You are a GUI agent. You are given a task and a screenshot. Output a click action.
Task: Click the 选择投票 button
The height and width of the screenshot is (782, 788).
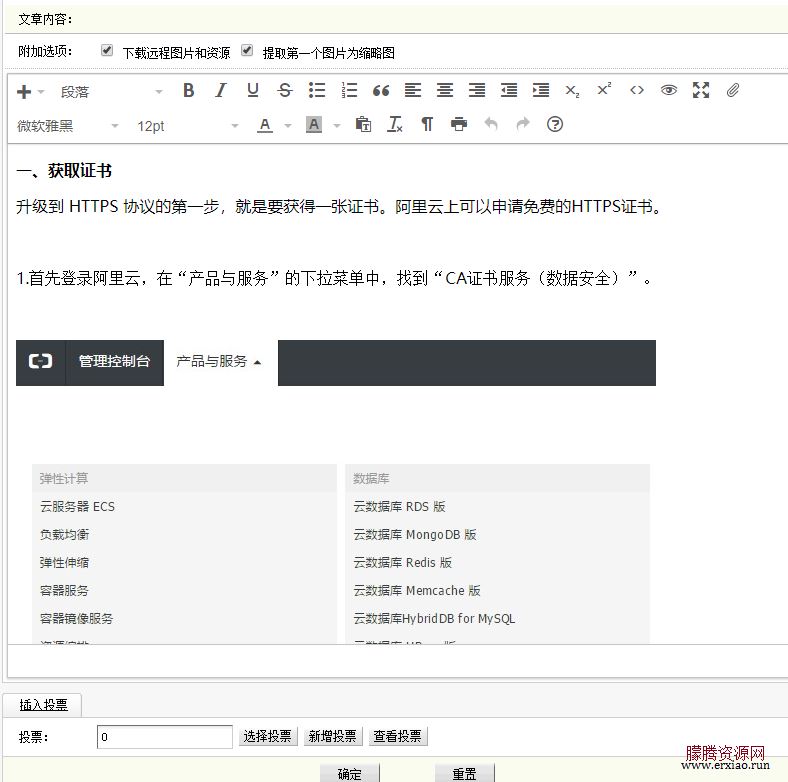click(x=268, y=737)
